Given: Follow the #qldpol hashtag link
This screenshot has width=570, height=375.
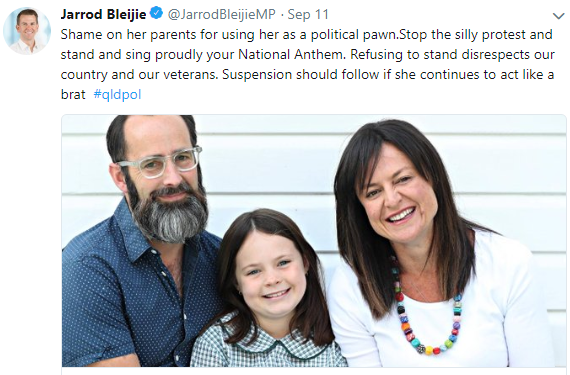Looking at the screenshot, I should pos(117,94).
